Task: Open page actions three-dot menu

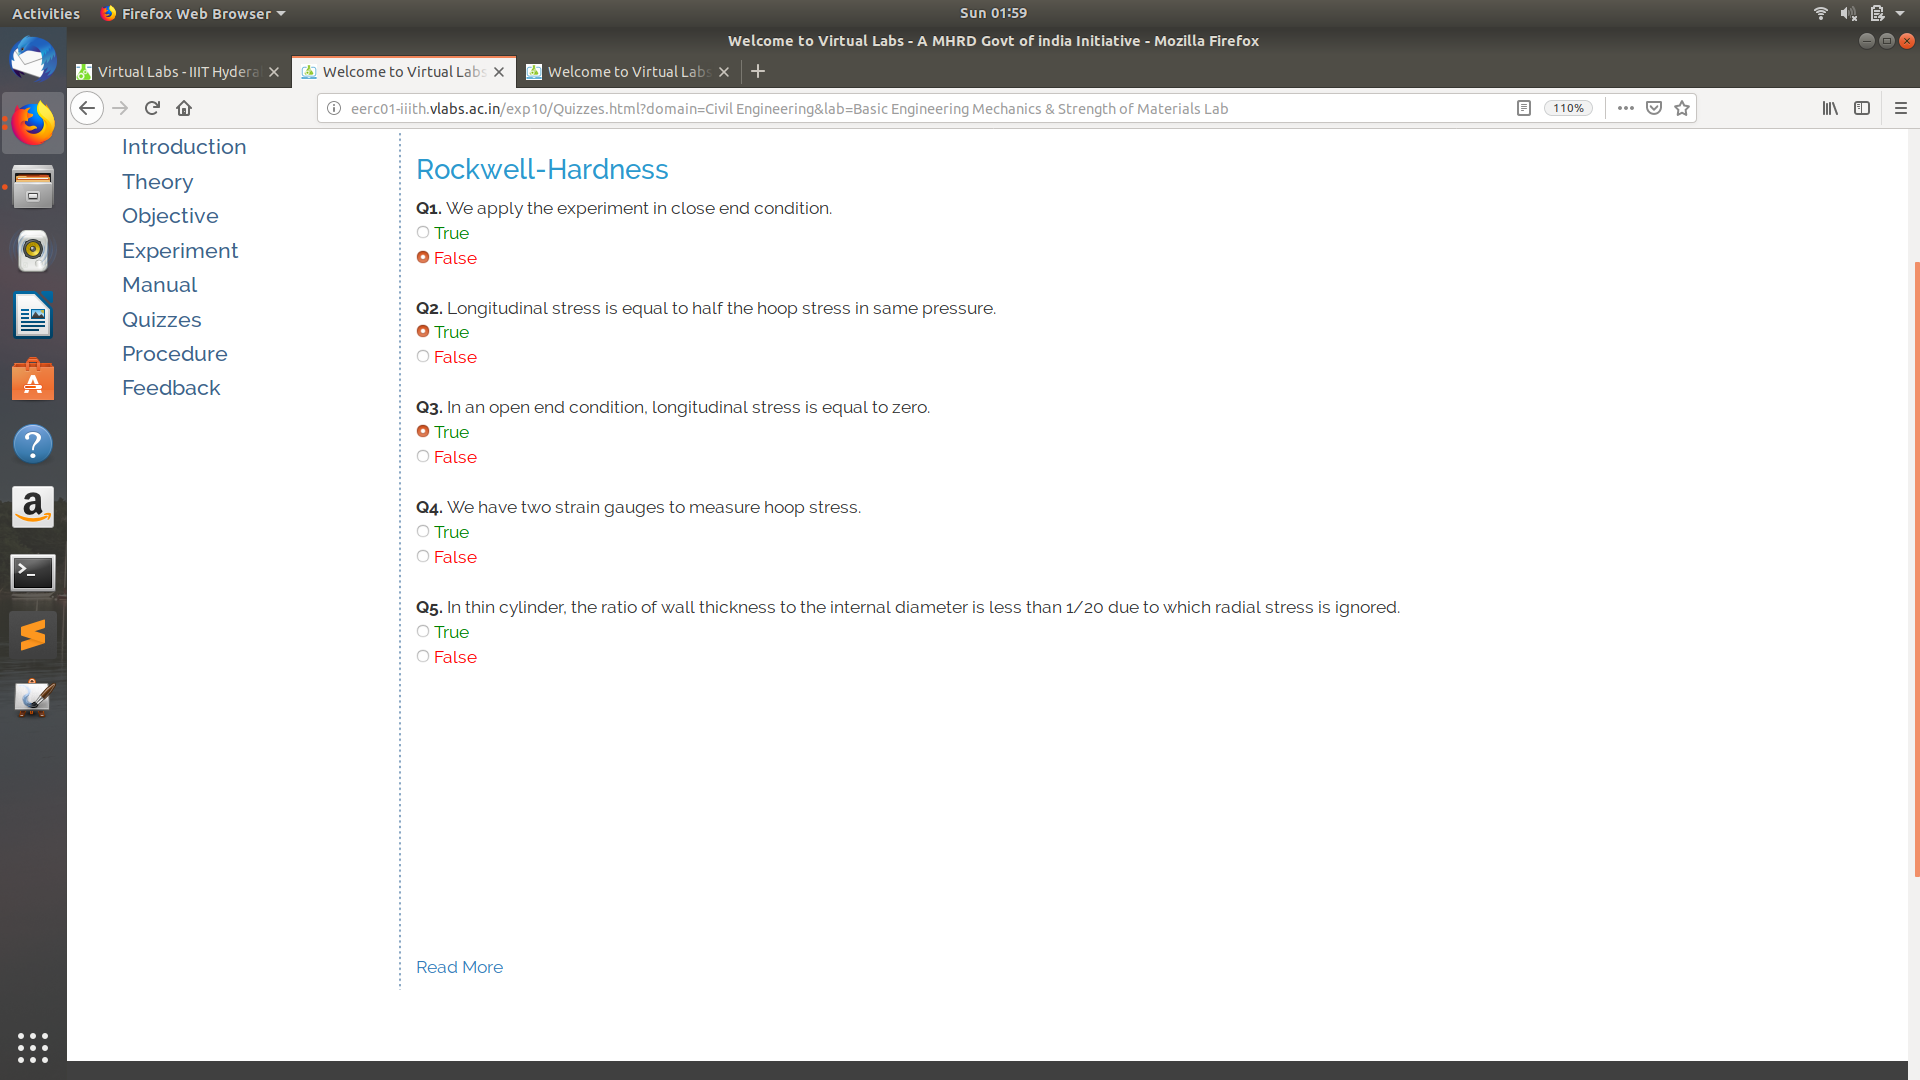Action: pyautogui.click(x=1626, y=108)
